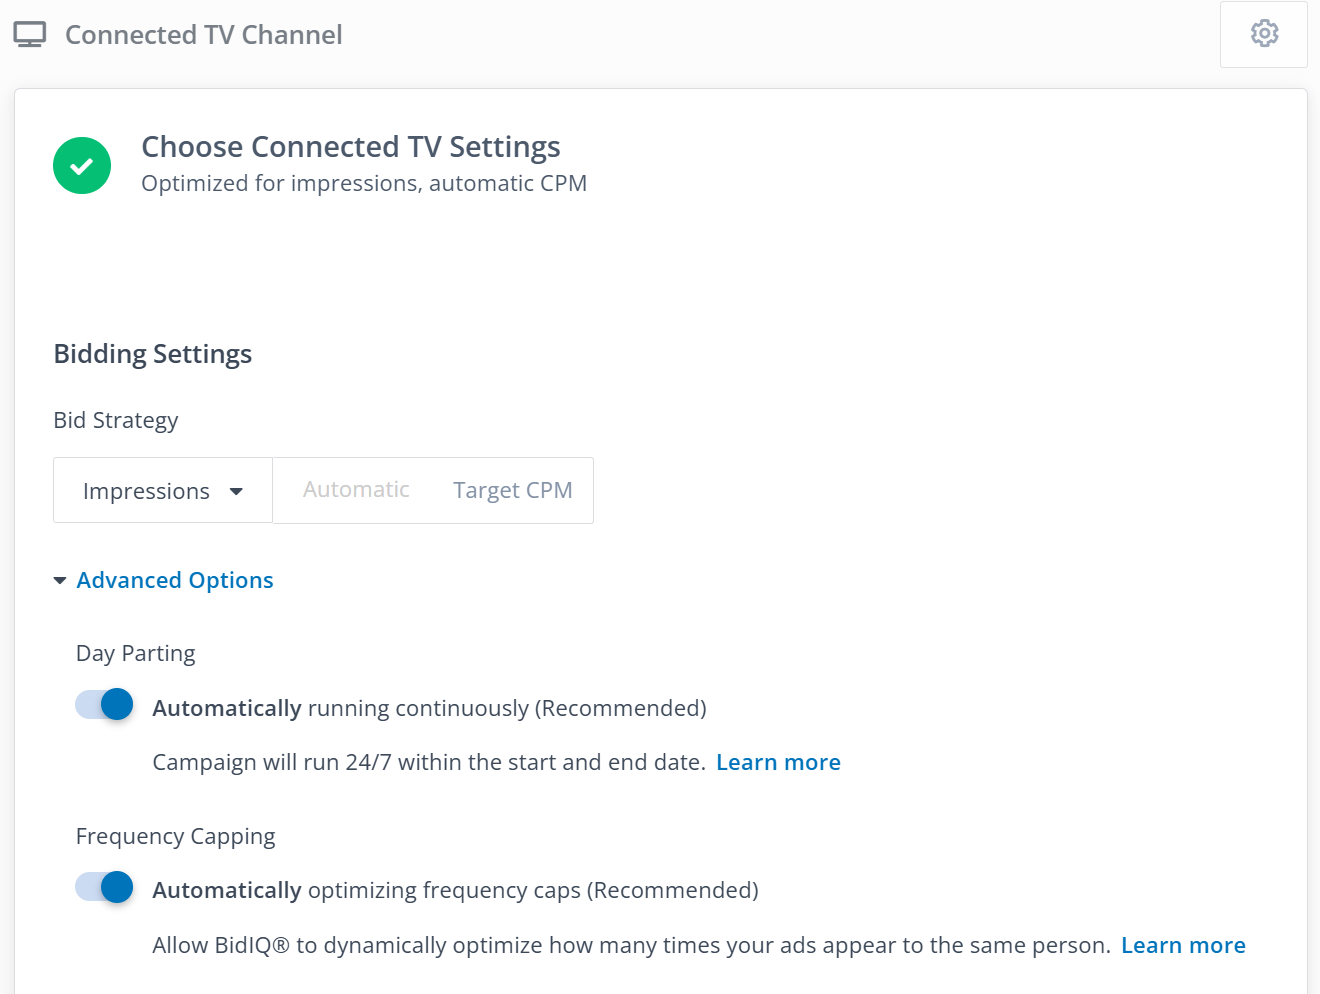Select the Automatic bidding option
The image size is (1320, 994).
(x=356, y=490)
